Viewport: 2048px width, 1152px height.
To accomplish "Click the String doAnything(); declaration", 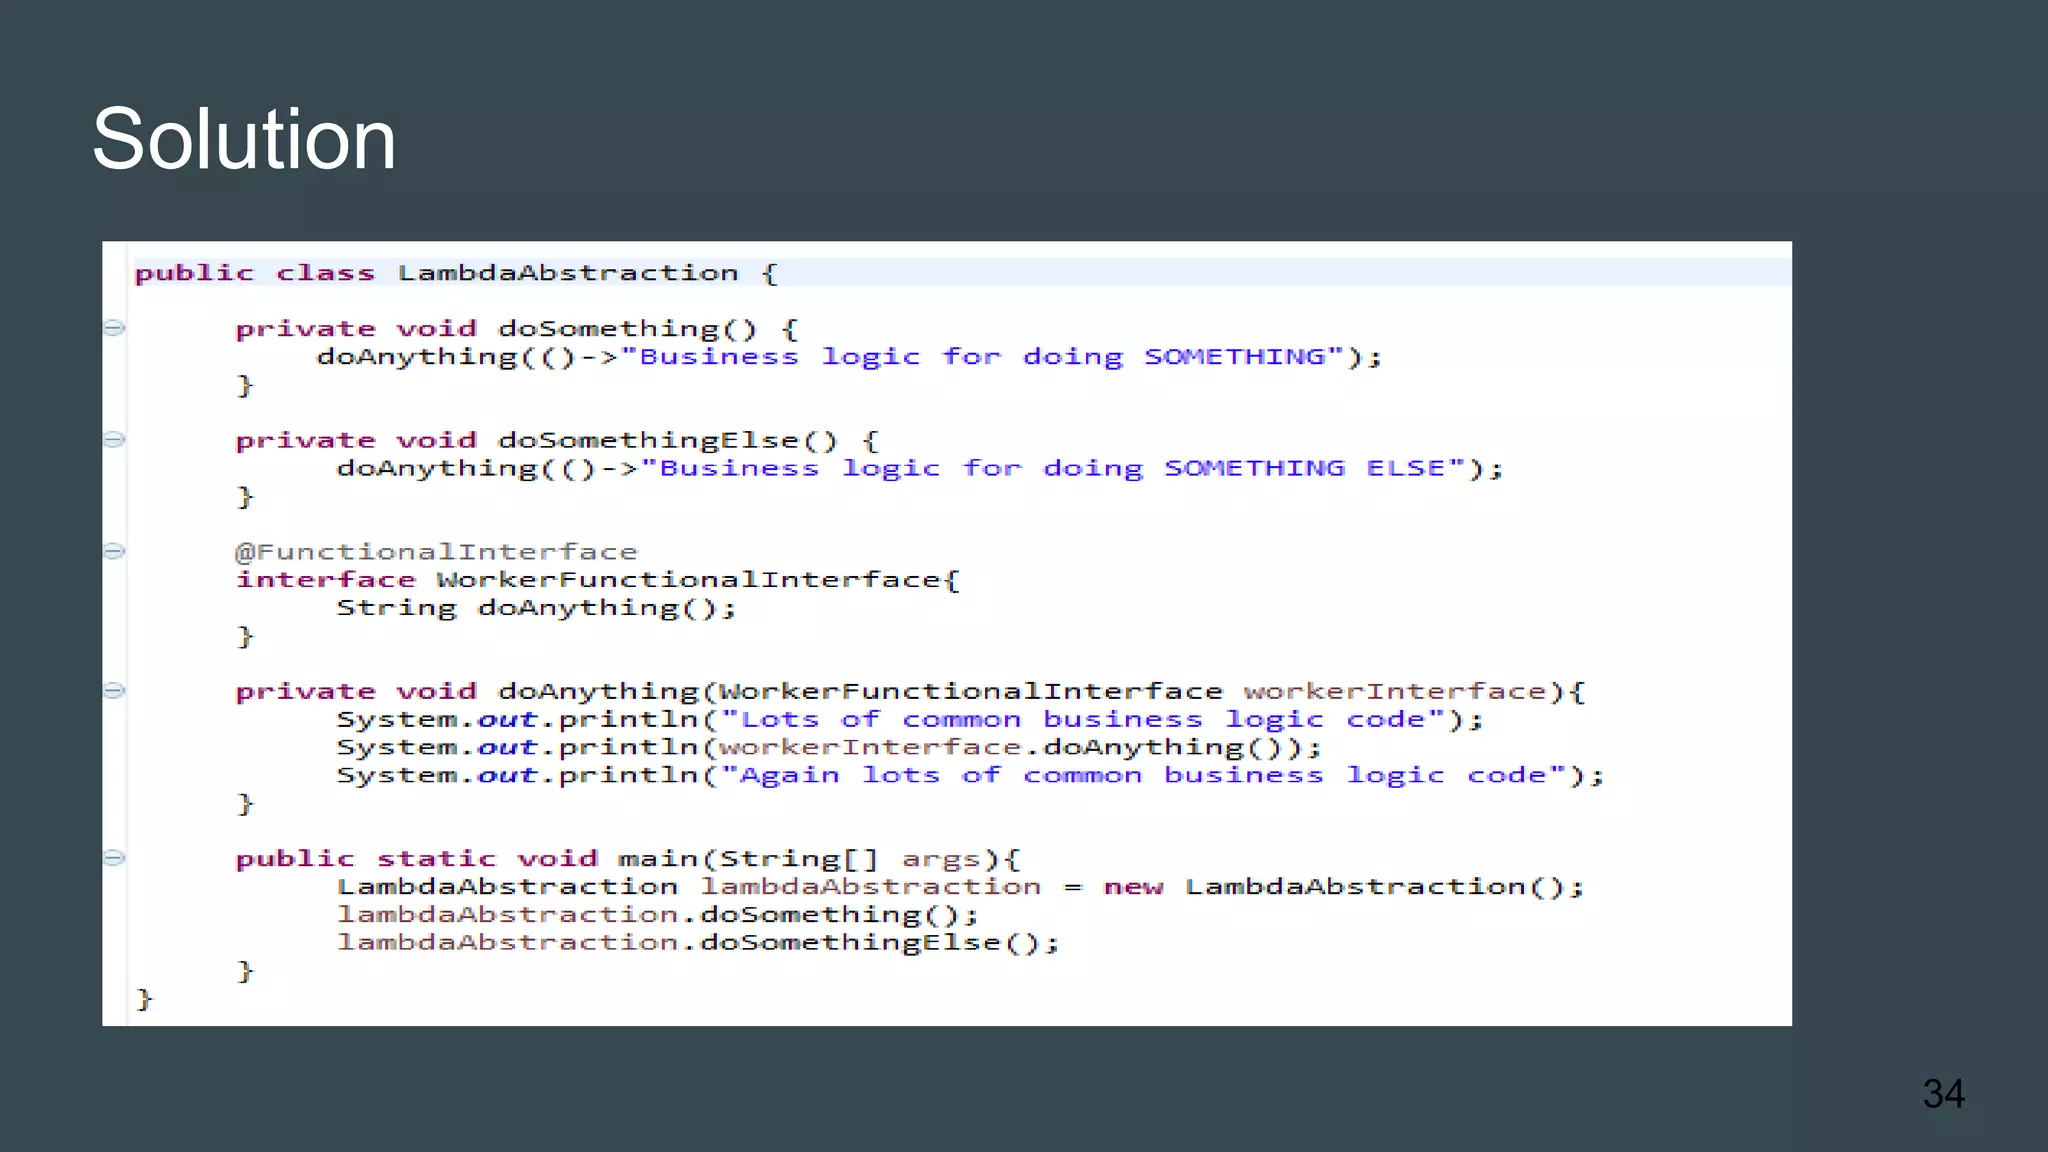I will [x=536, y=608].
